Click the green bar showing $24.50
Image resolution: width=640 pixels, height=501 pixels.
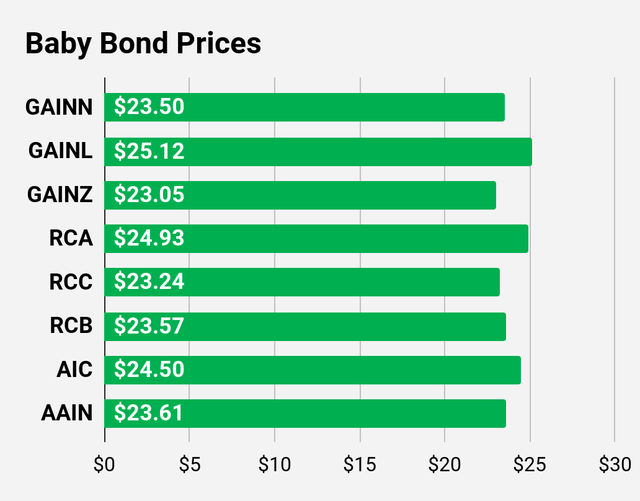[312, 371]
